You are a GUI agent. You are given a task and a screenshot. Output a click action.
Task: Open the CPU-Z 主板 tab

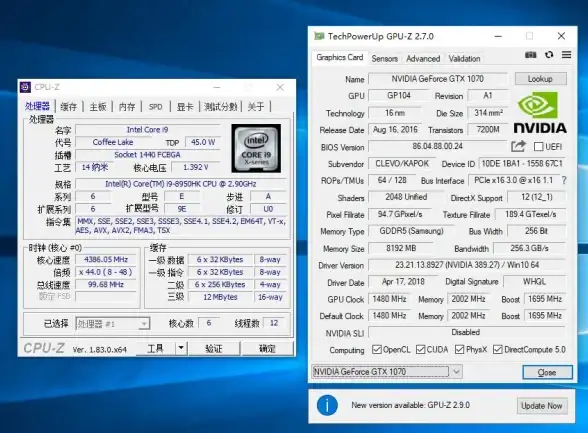pos(98,107)
